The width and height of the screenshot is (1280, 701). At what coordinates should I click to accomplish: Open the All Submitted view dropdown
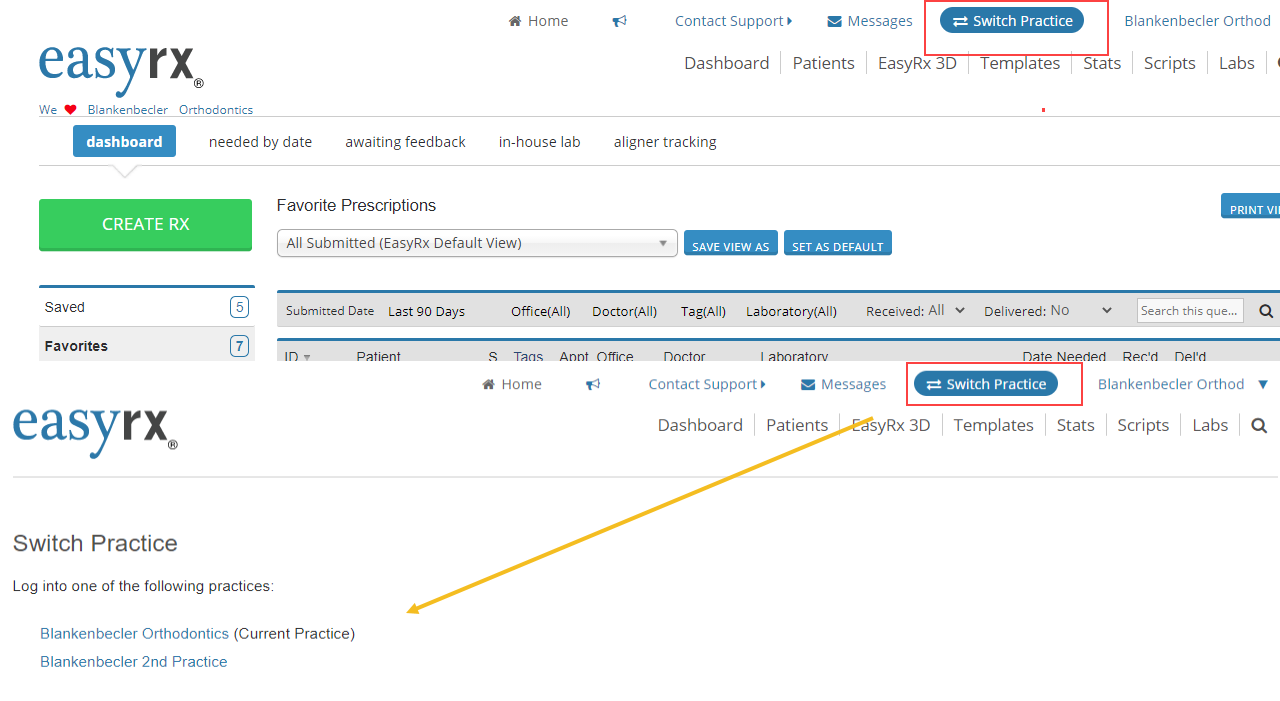click(477, 243)
